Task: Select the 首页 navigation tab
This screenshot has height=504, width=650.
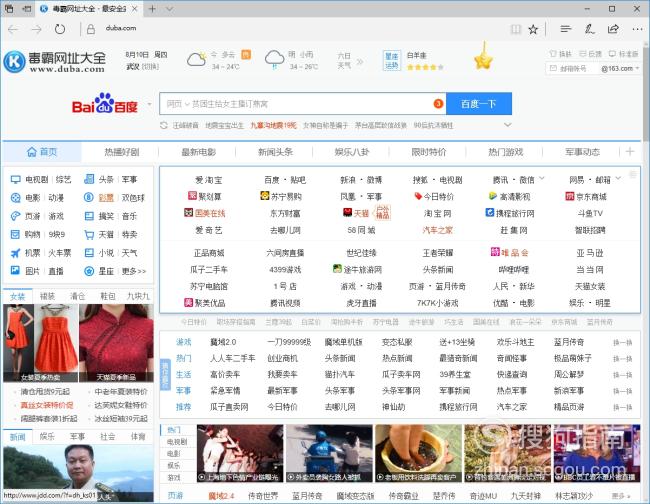Action: coord(42,152)
